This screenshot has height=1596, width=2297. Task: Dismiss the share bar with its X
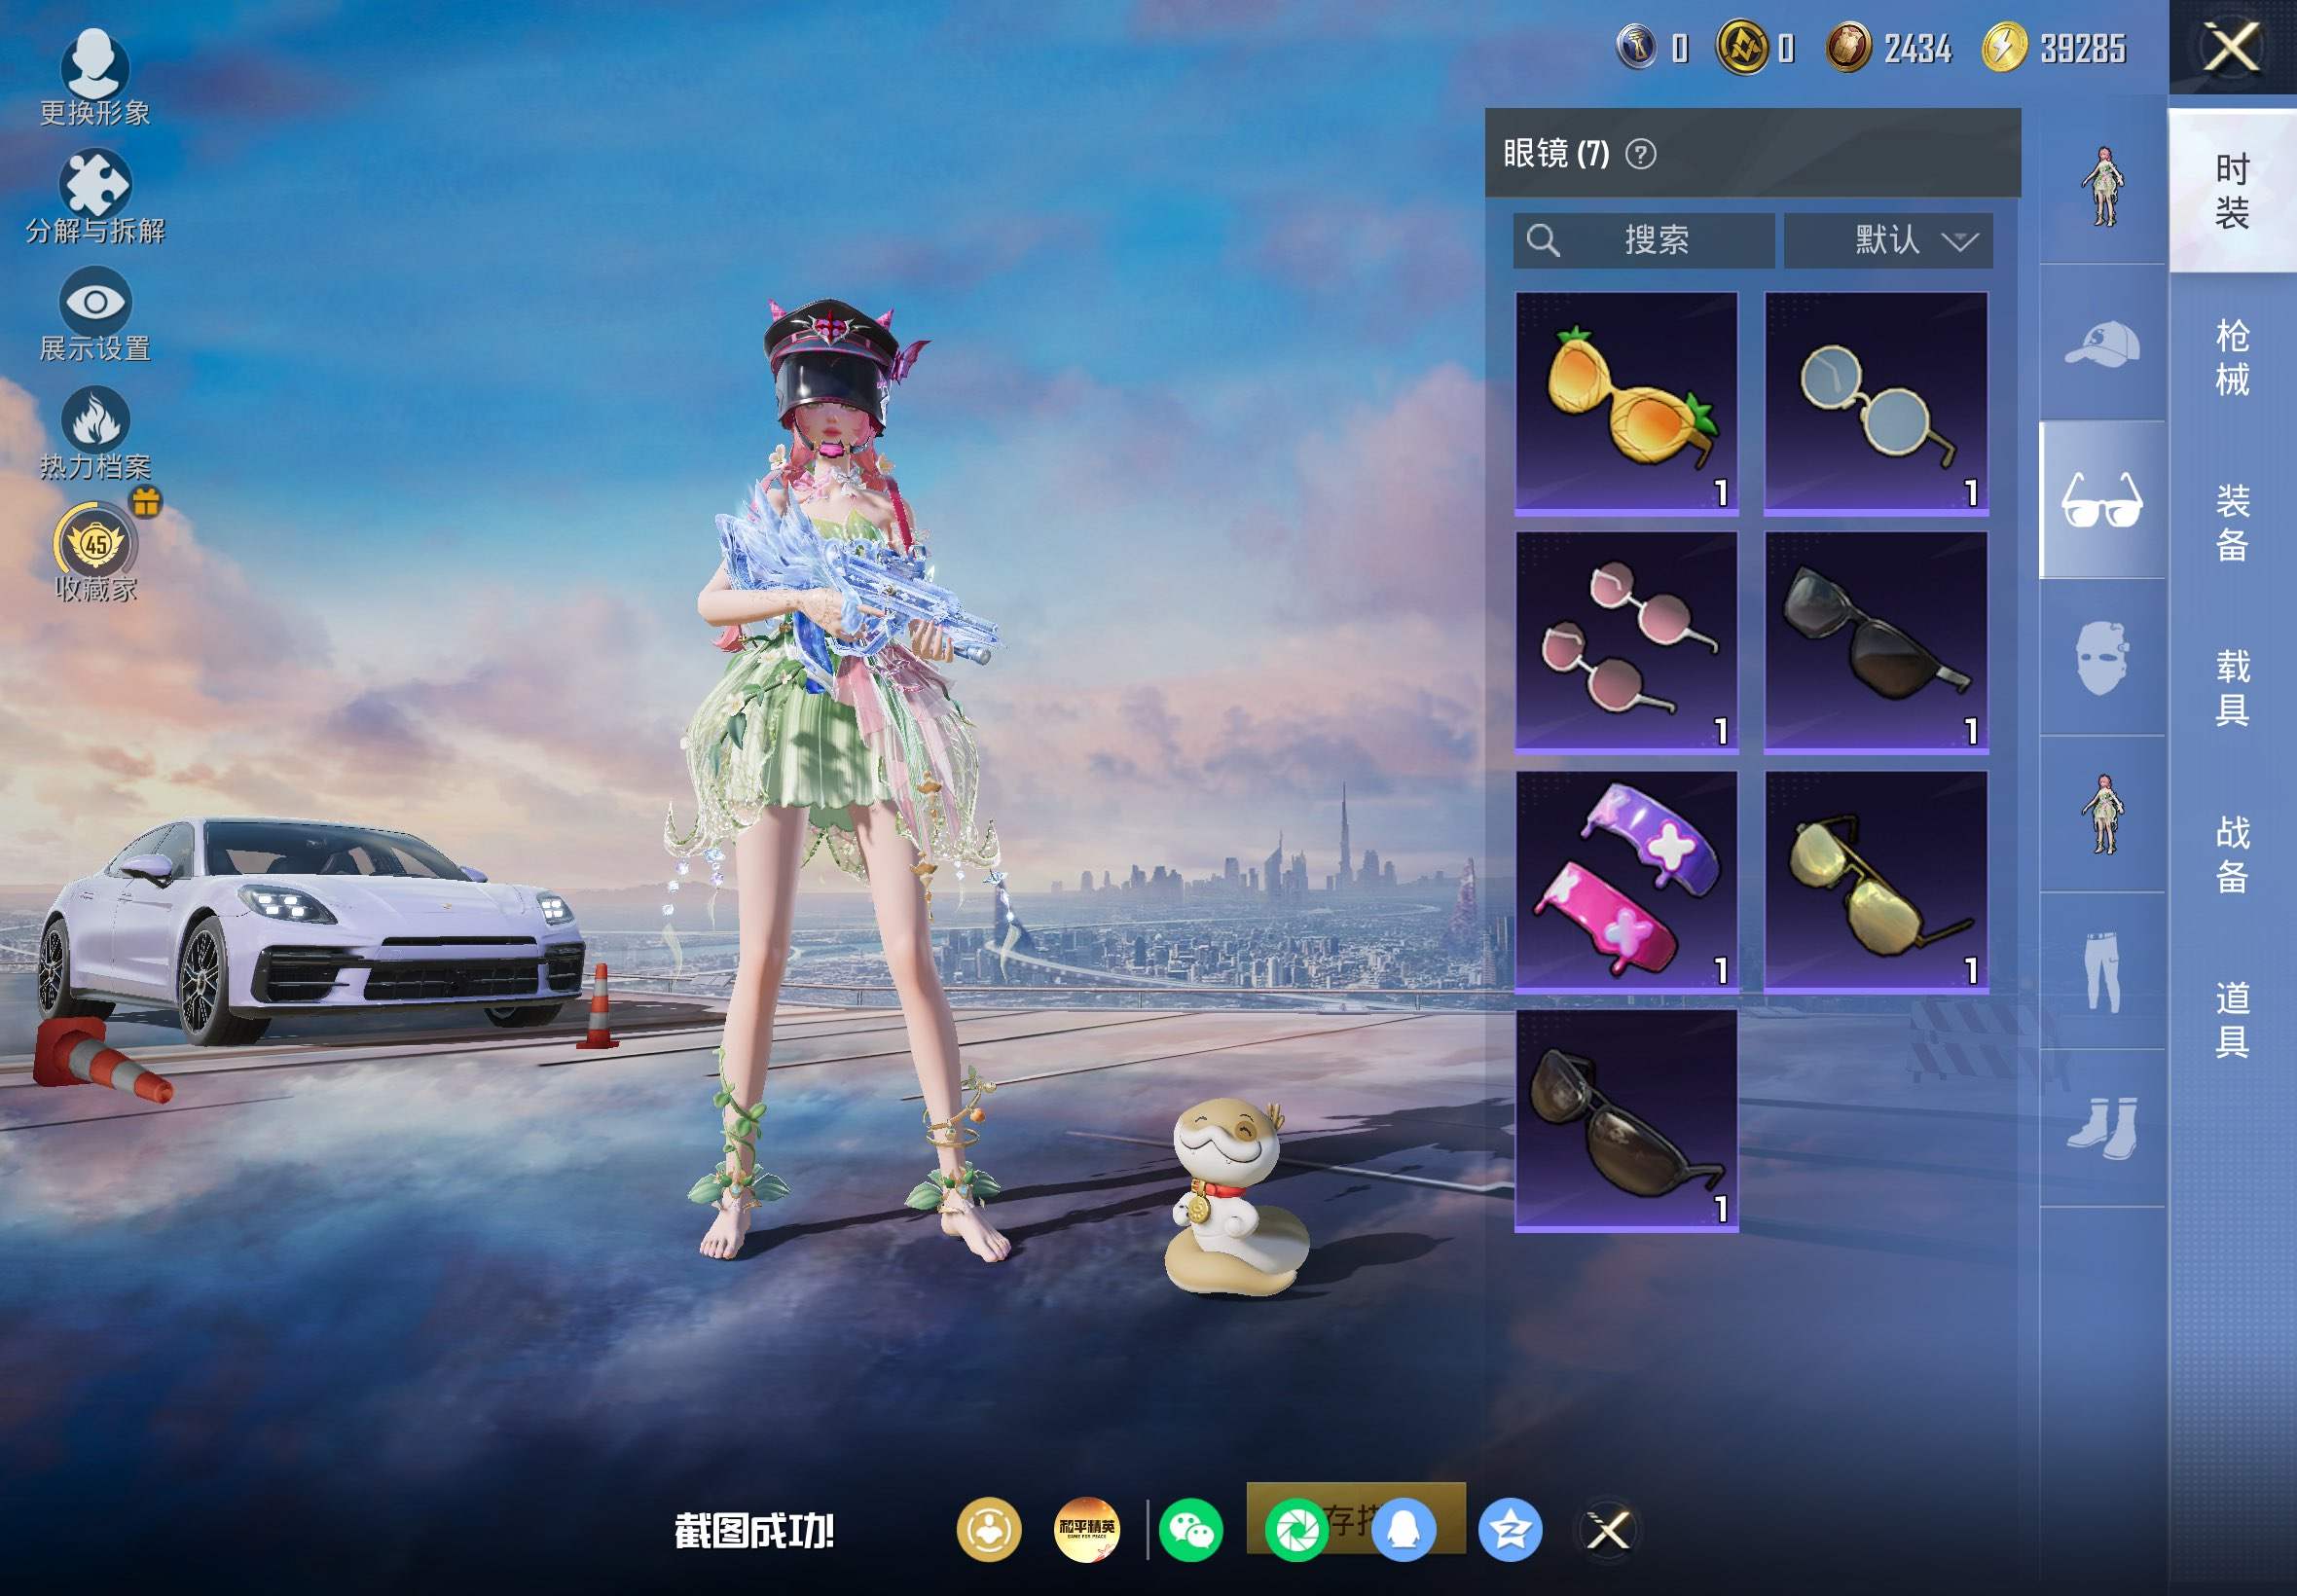[x=1609, y=1530]
